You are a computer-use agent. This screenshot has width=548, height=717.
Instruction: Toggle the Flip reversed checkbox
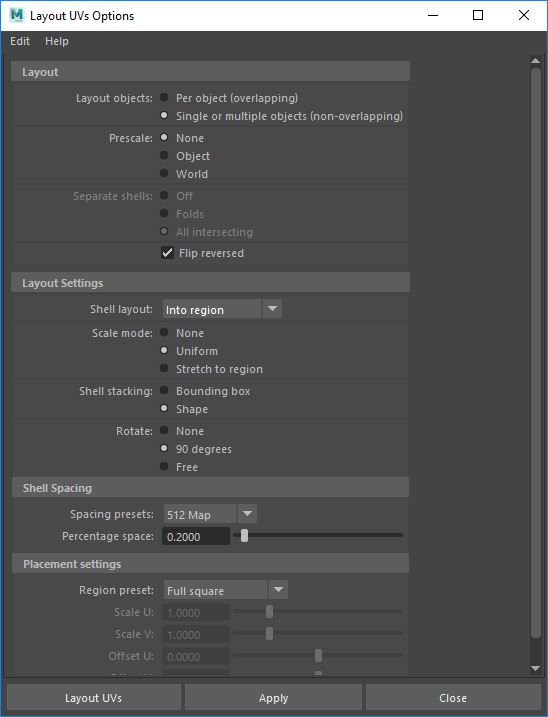tap(167, 252)
